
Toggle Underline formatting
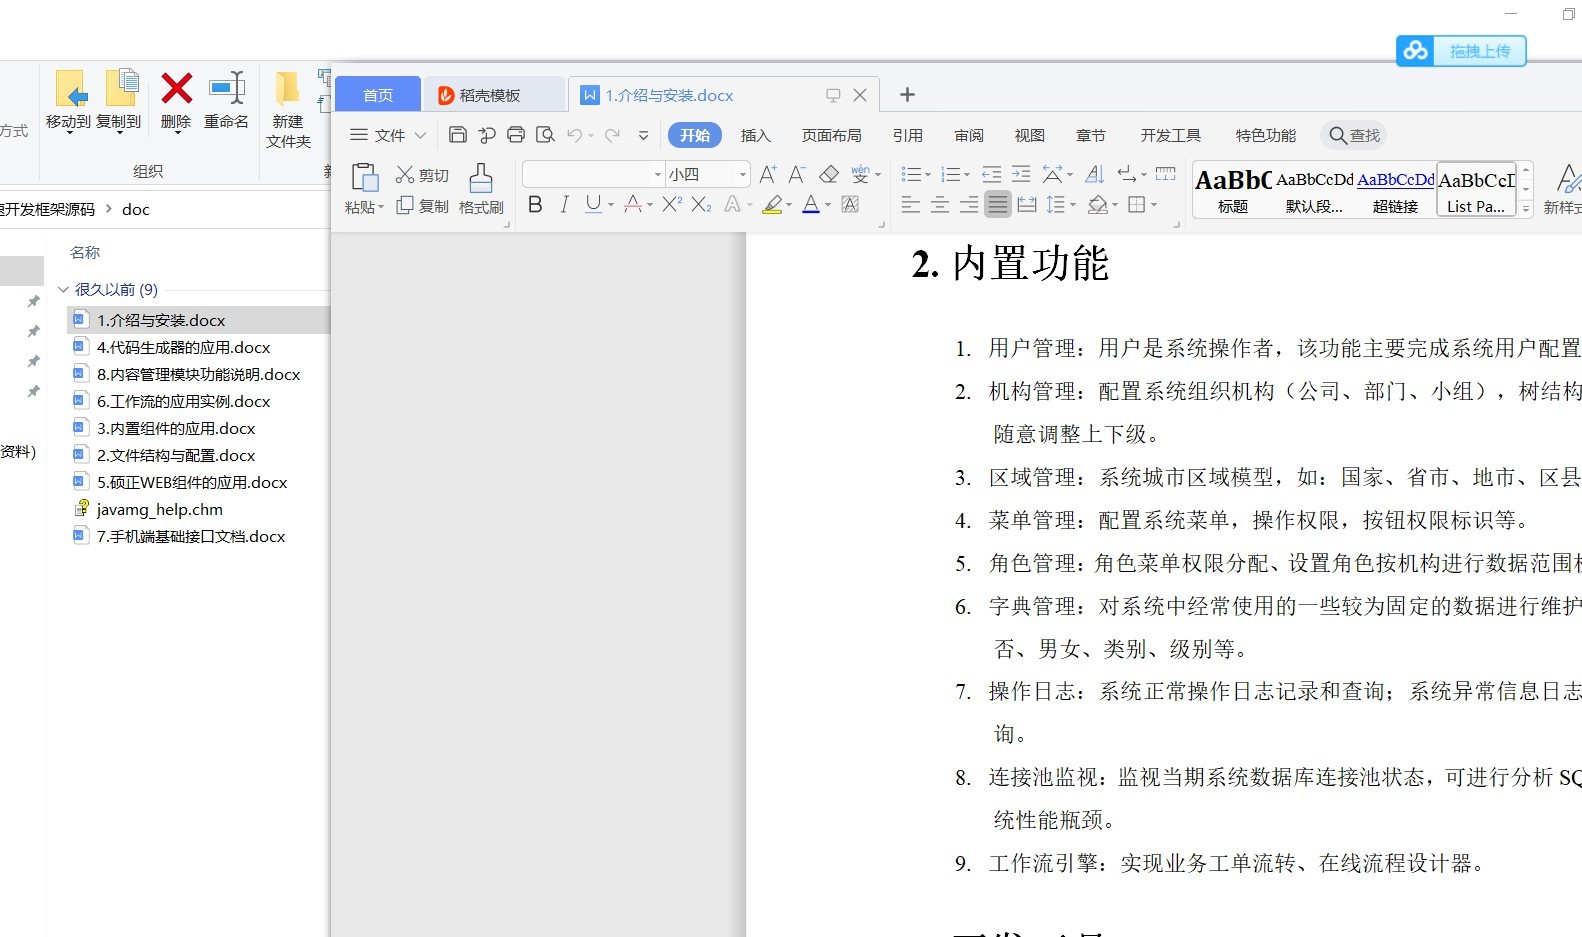[594, 205]
